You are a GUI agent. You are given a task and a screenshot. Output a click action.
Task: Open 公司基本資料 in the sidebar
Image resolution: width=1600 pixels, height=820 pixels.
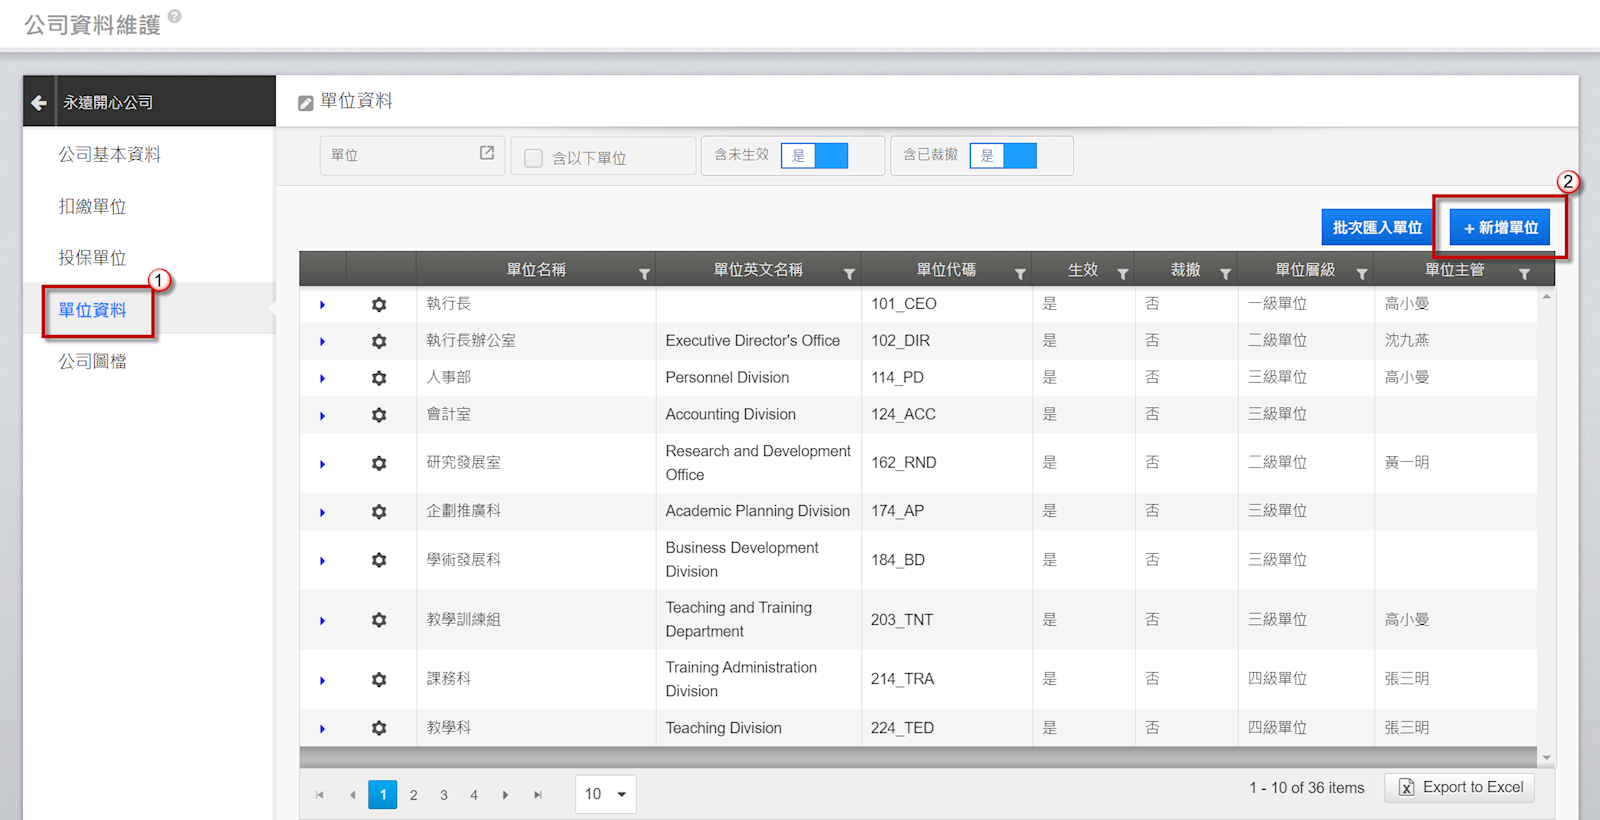pos(109,155)
